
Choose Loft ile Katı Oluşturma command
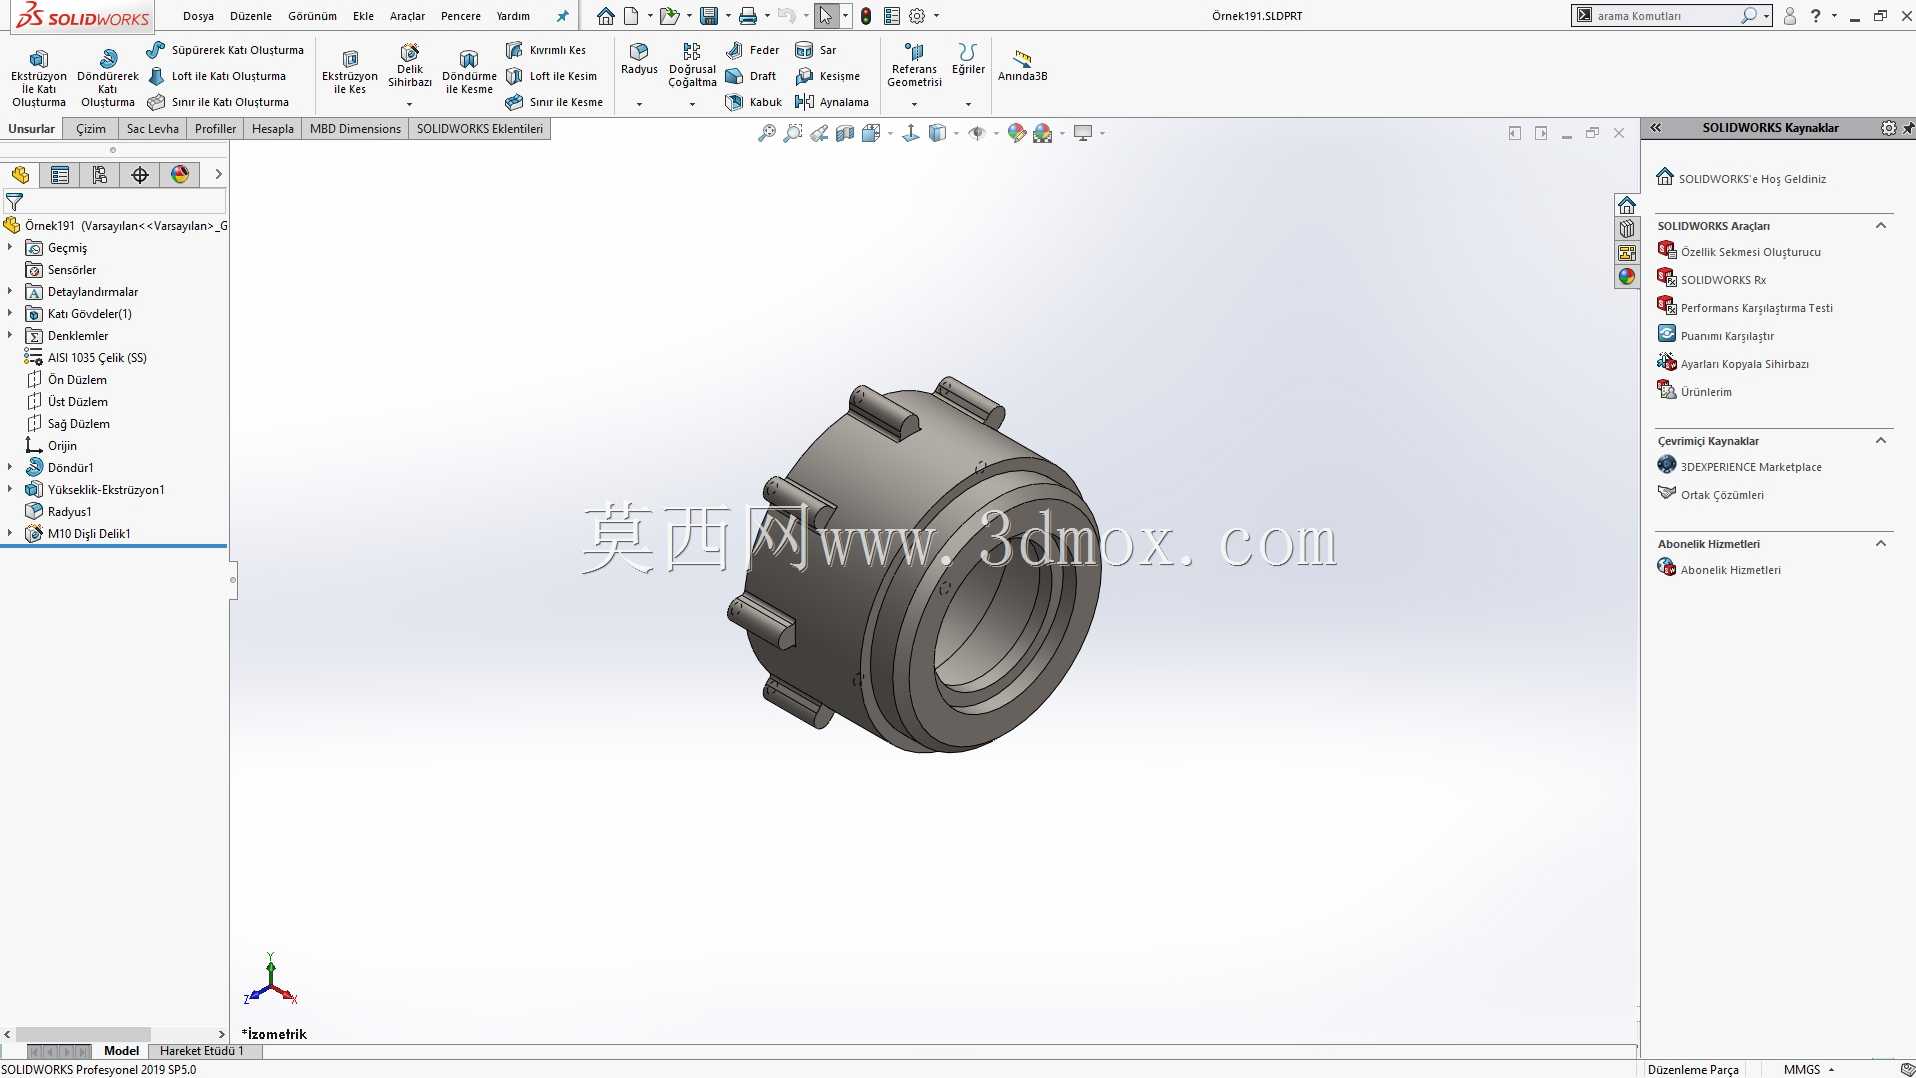pyautogui.click(x=217, y=76)
